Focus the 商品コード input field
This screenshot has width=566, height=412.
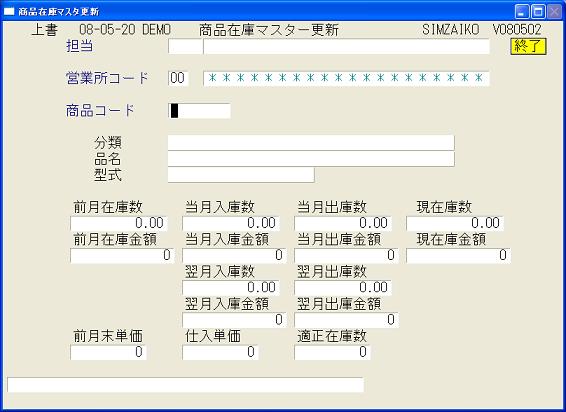[x=199, y=110]
